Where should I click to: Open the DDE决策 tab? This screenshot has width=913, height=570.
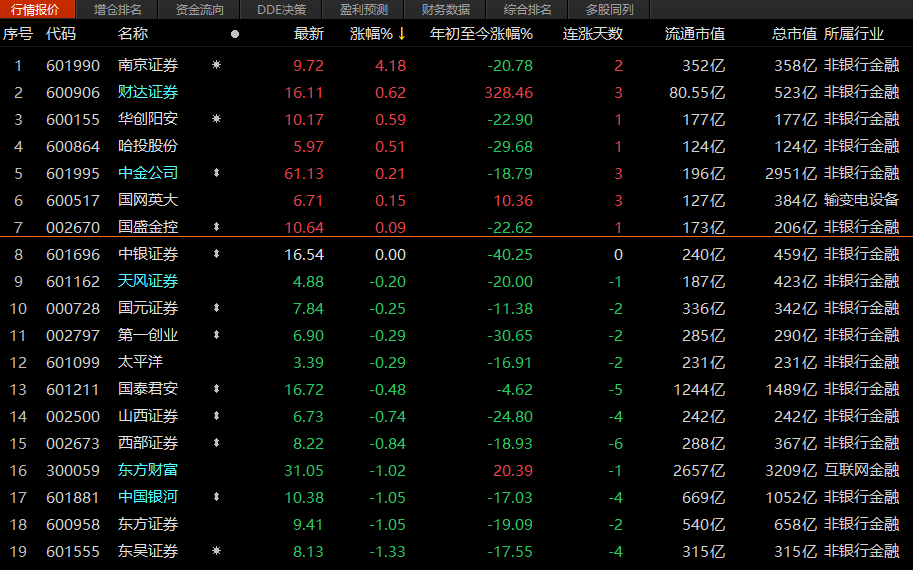282,9
